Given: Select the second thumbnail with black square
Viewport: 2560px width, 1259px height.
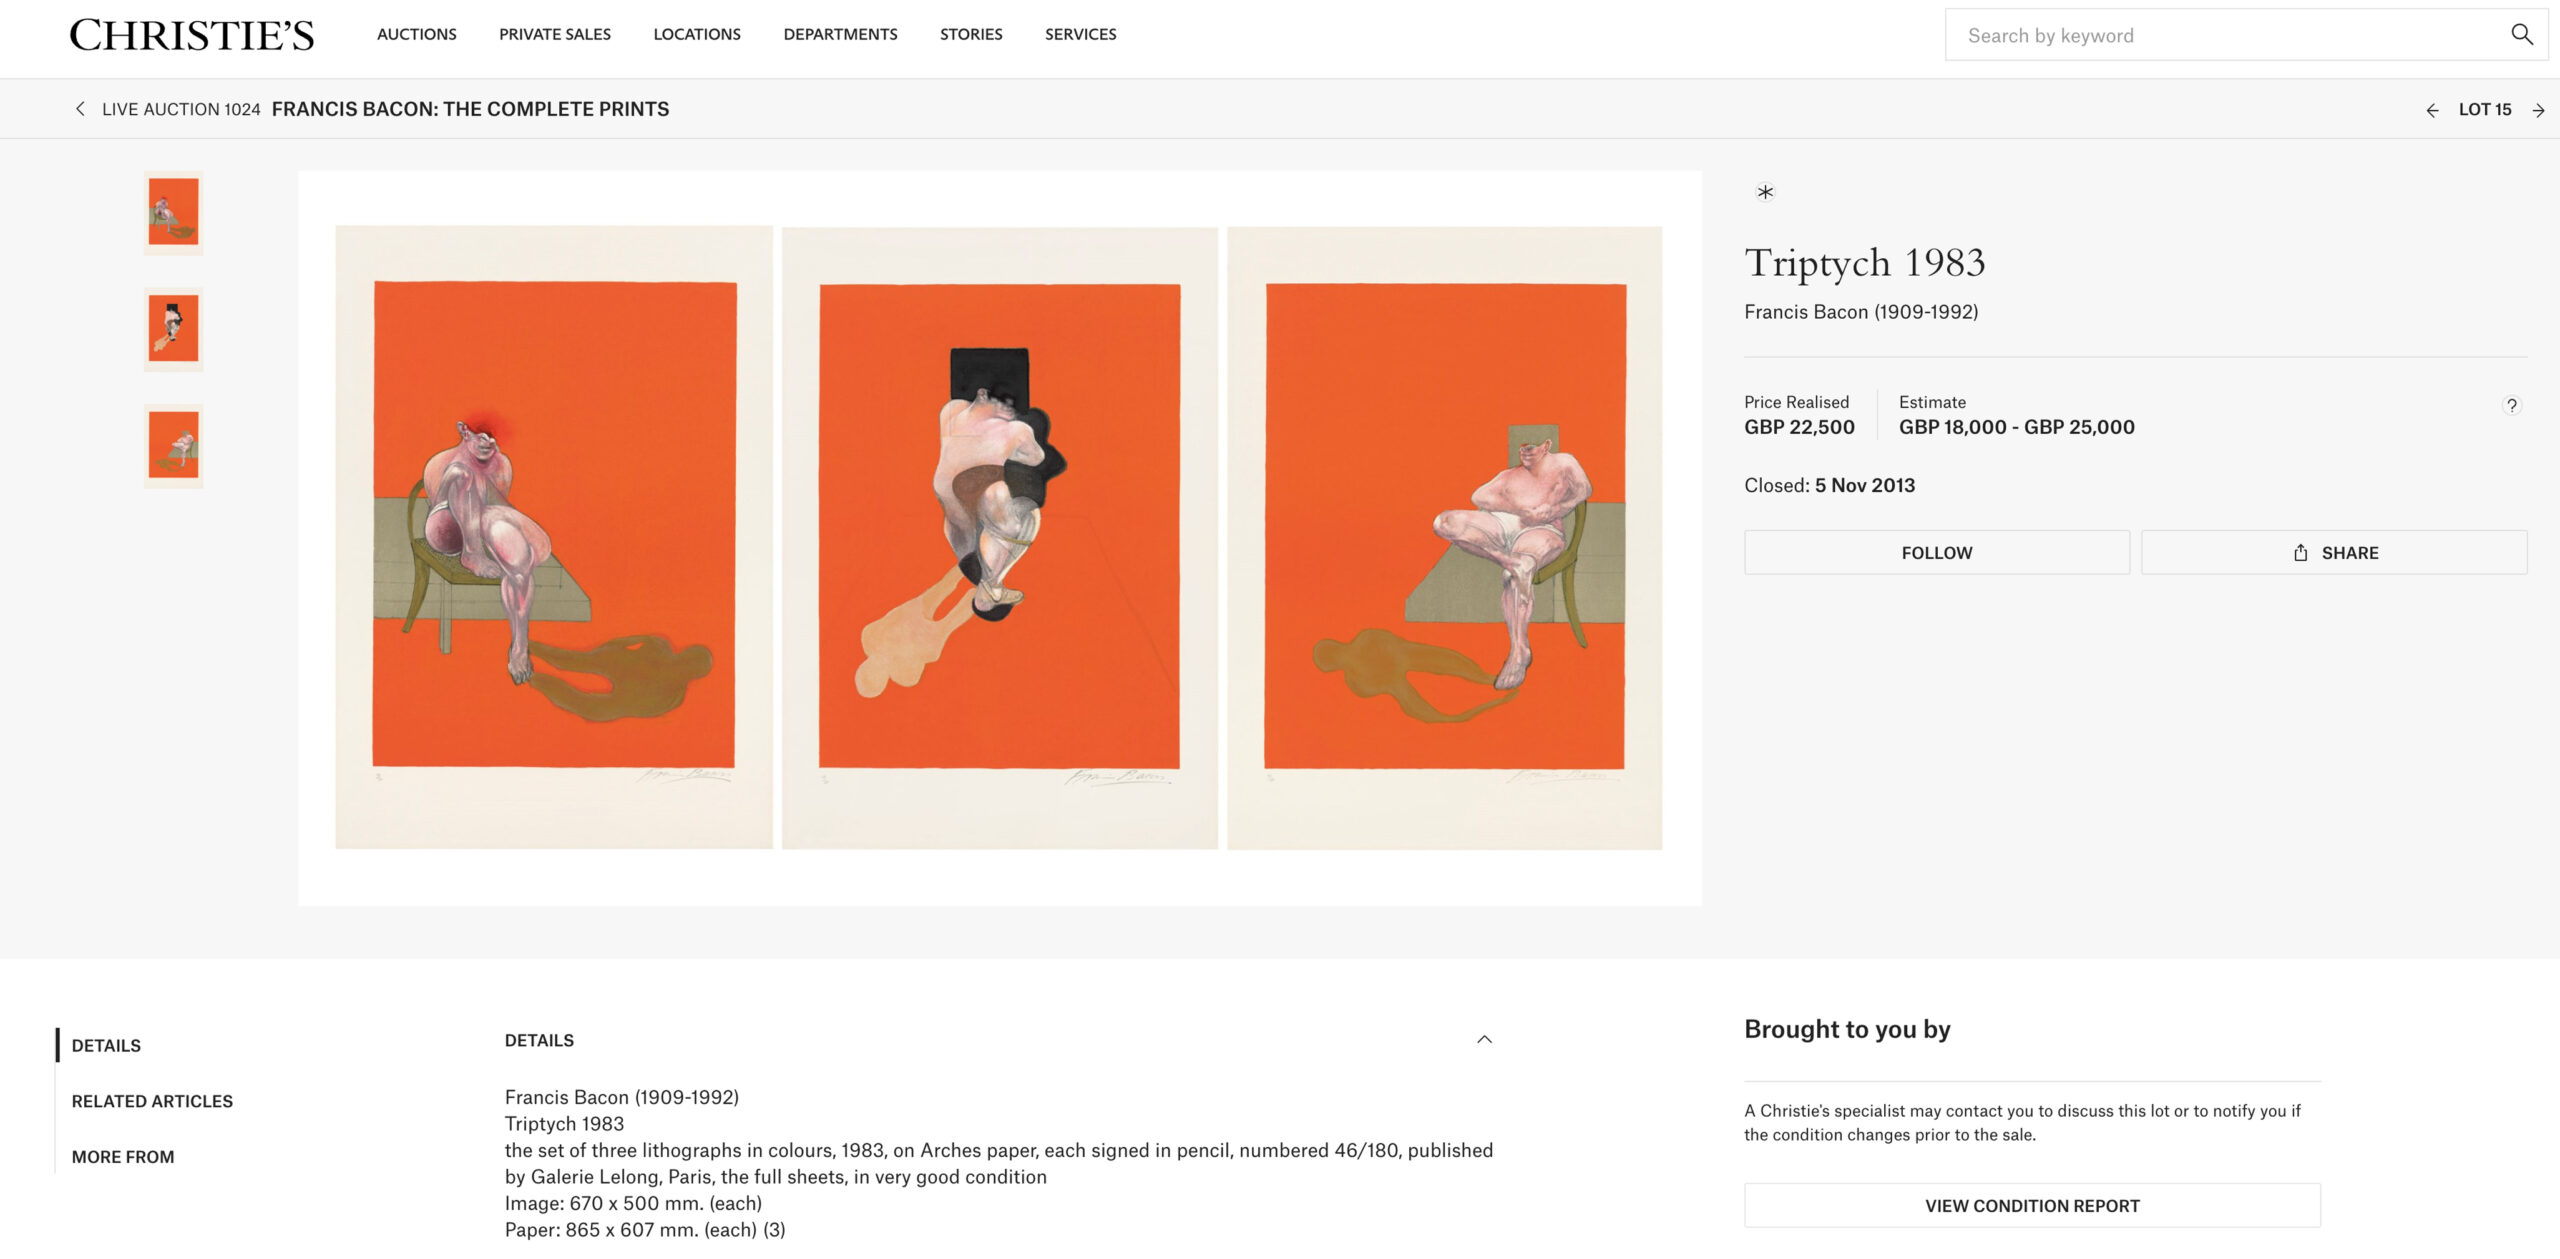Looking at the screenshot, I should click(x=173, y=329).
